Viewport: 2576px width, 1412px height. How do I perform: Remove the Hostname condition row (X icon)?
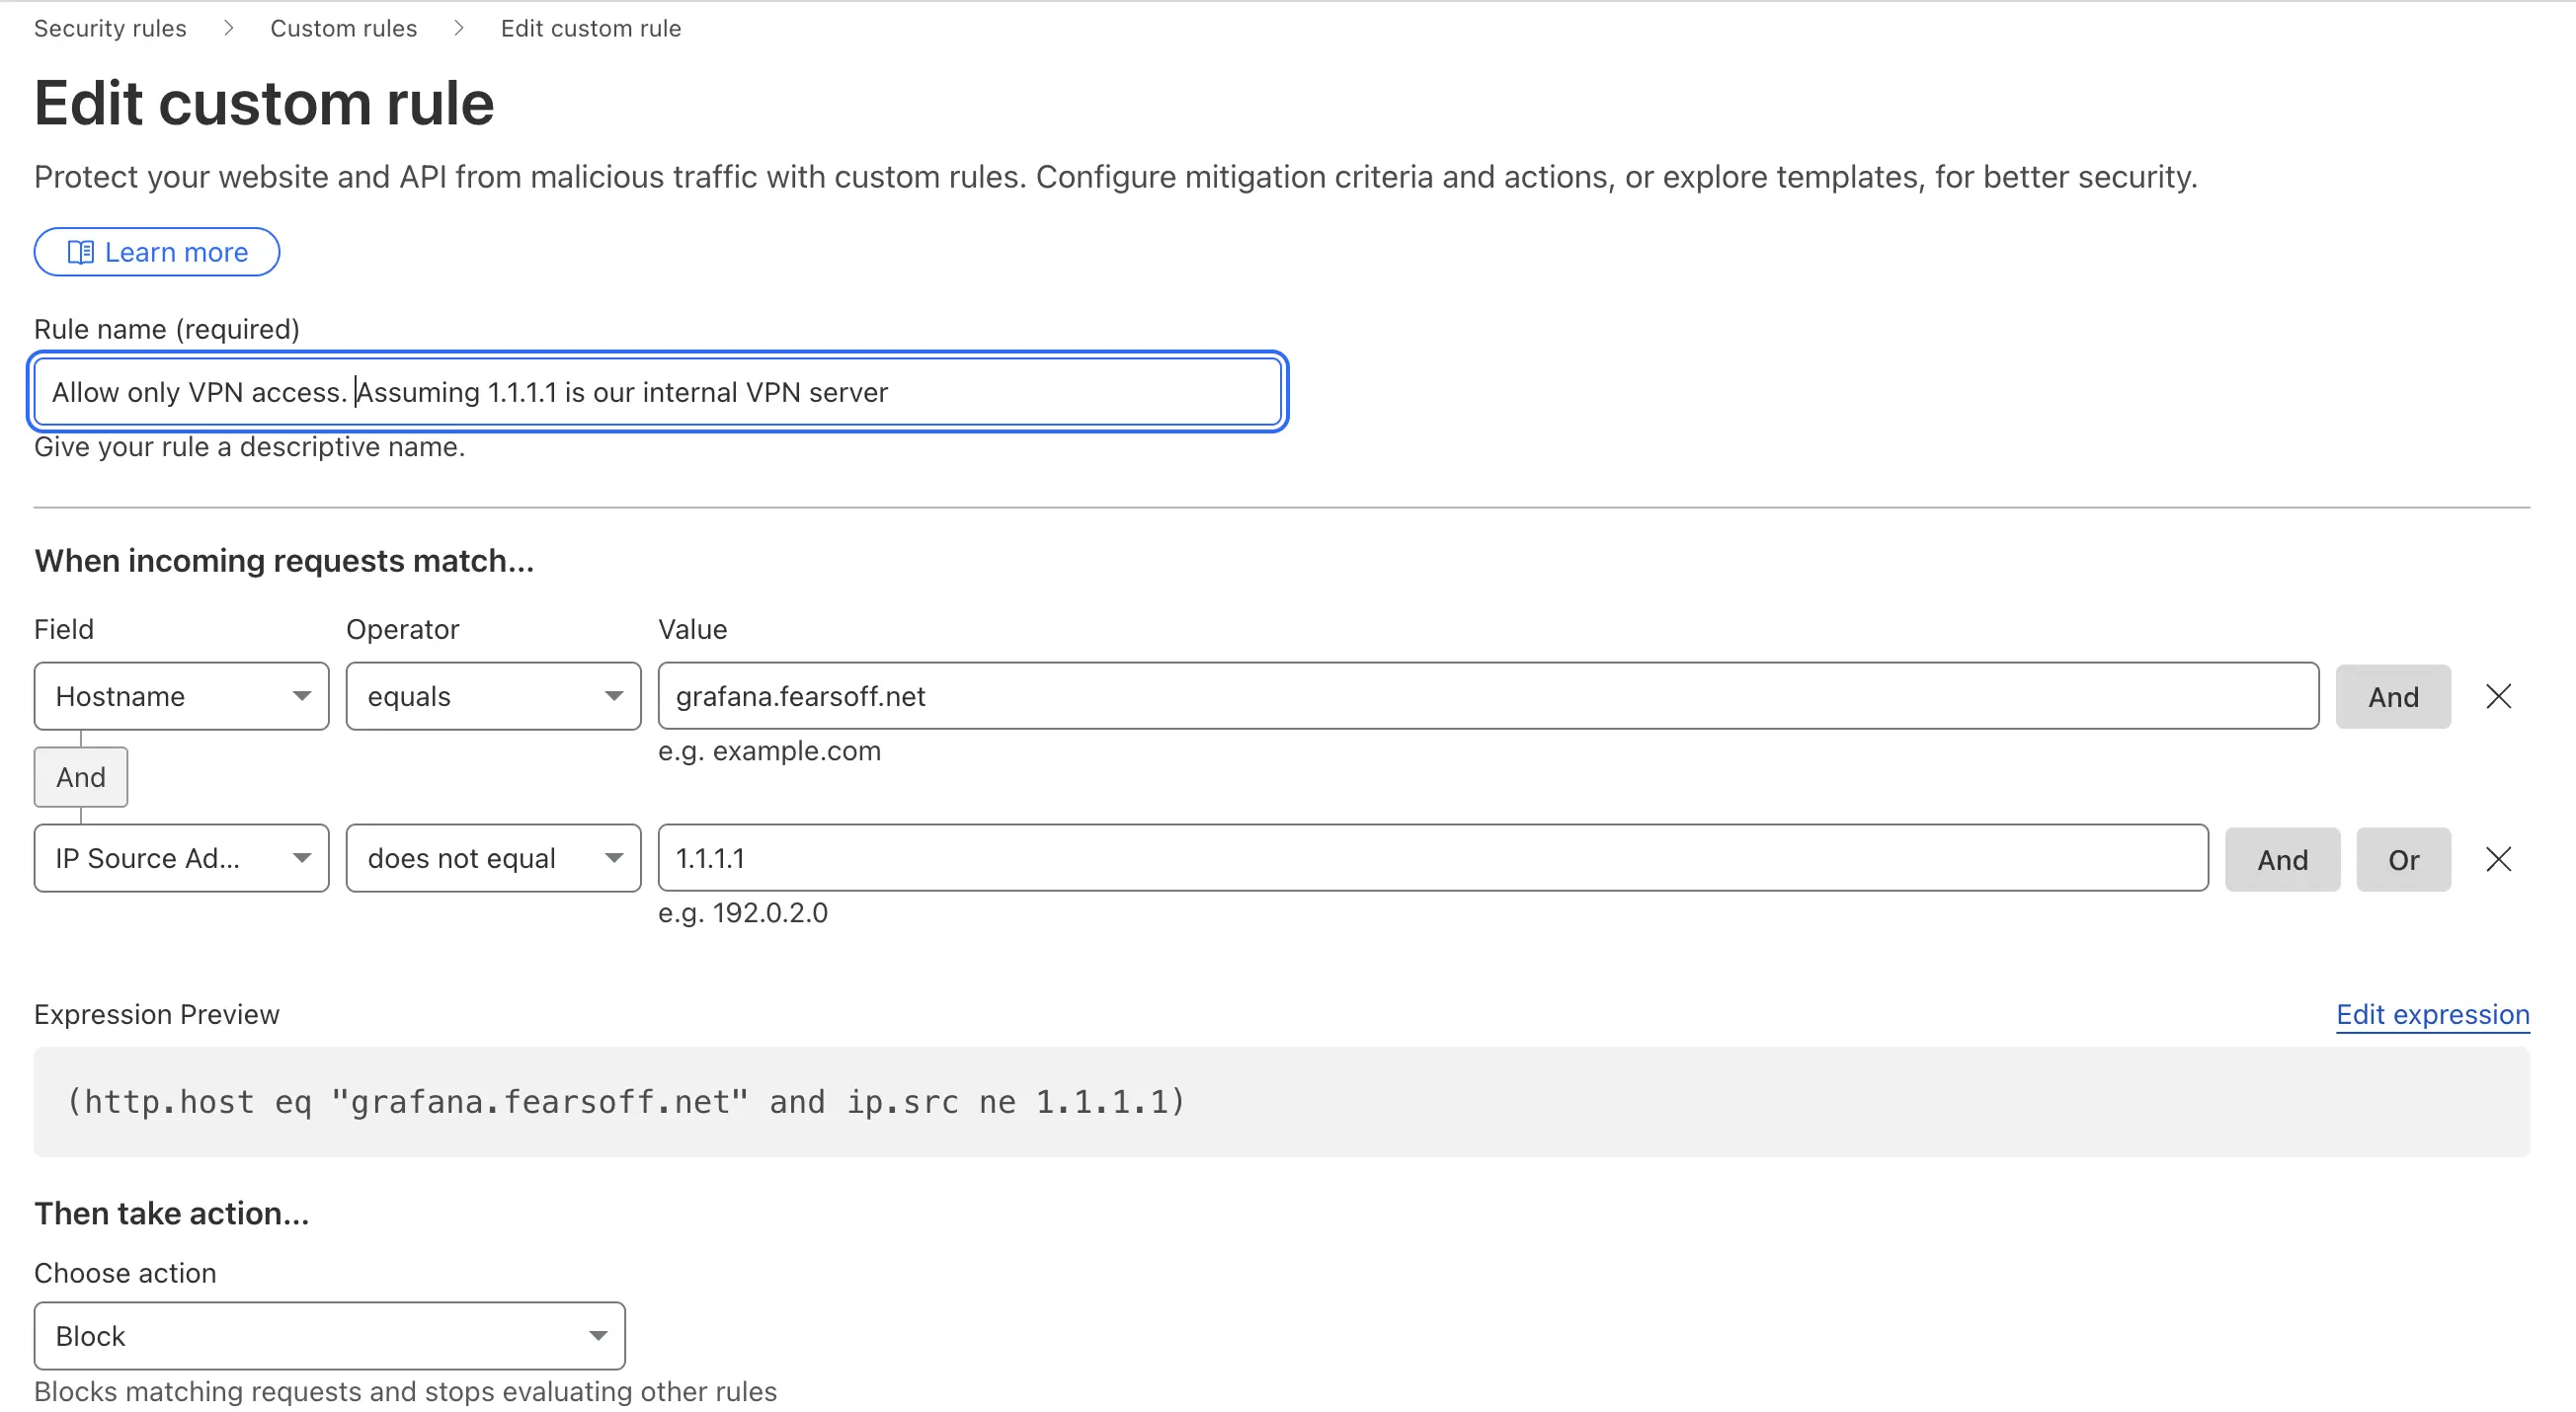point(2497,697)
